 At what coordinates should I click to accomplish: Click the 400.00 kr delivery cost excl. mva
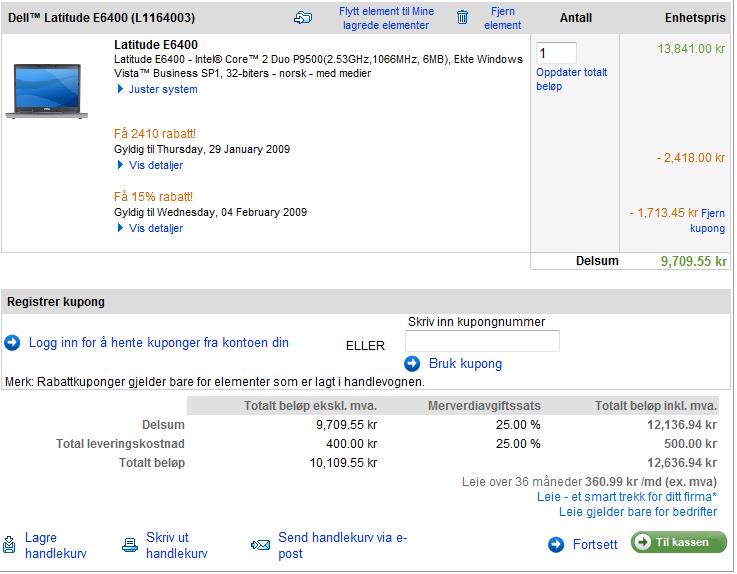[352, 444]
